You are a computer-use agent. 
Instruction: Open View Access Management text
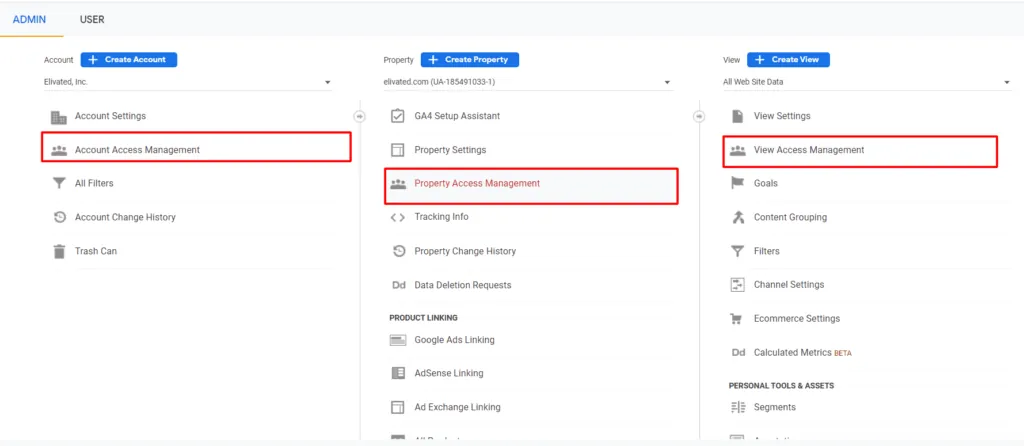click(x=809, y=150)
